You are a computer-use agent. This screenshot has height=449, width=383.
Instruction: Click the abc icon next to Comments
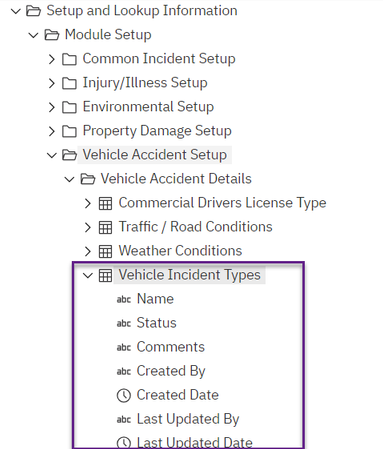124,348
